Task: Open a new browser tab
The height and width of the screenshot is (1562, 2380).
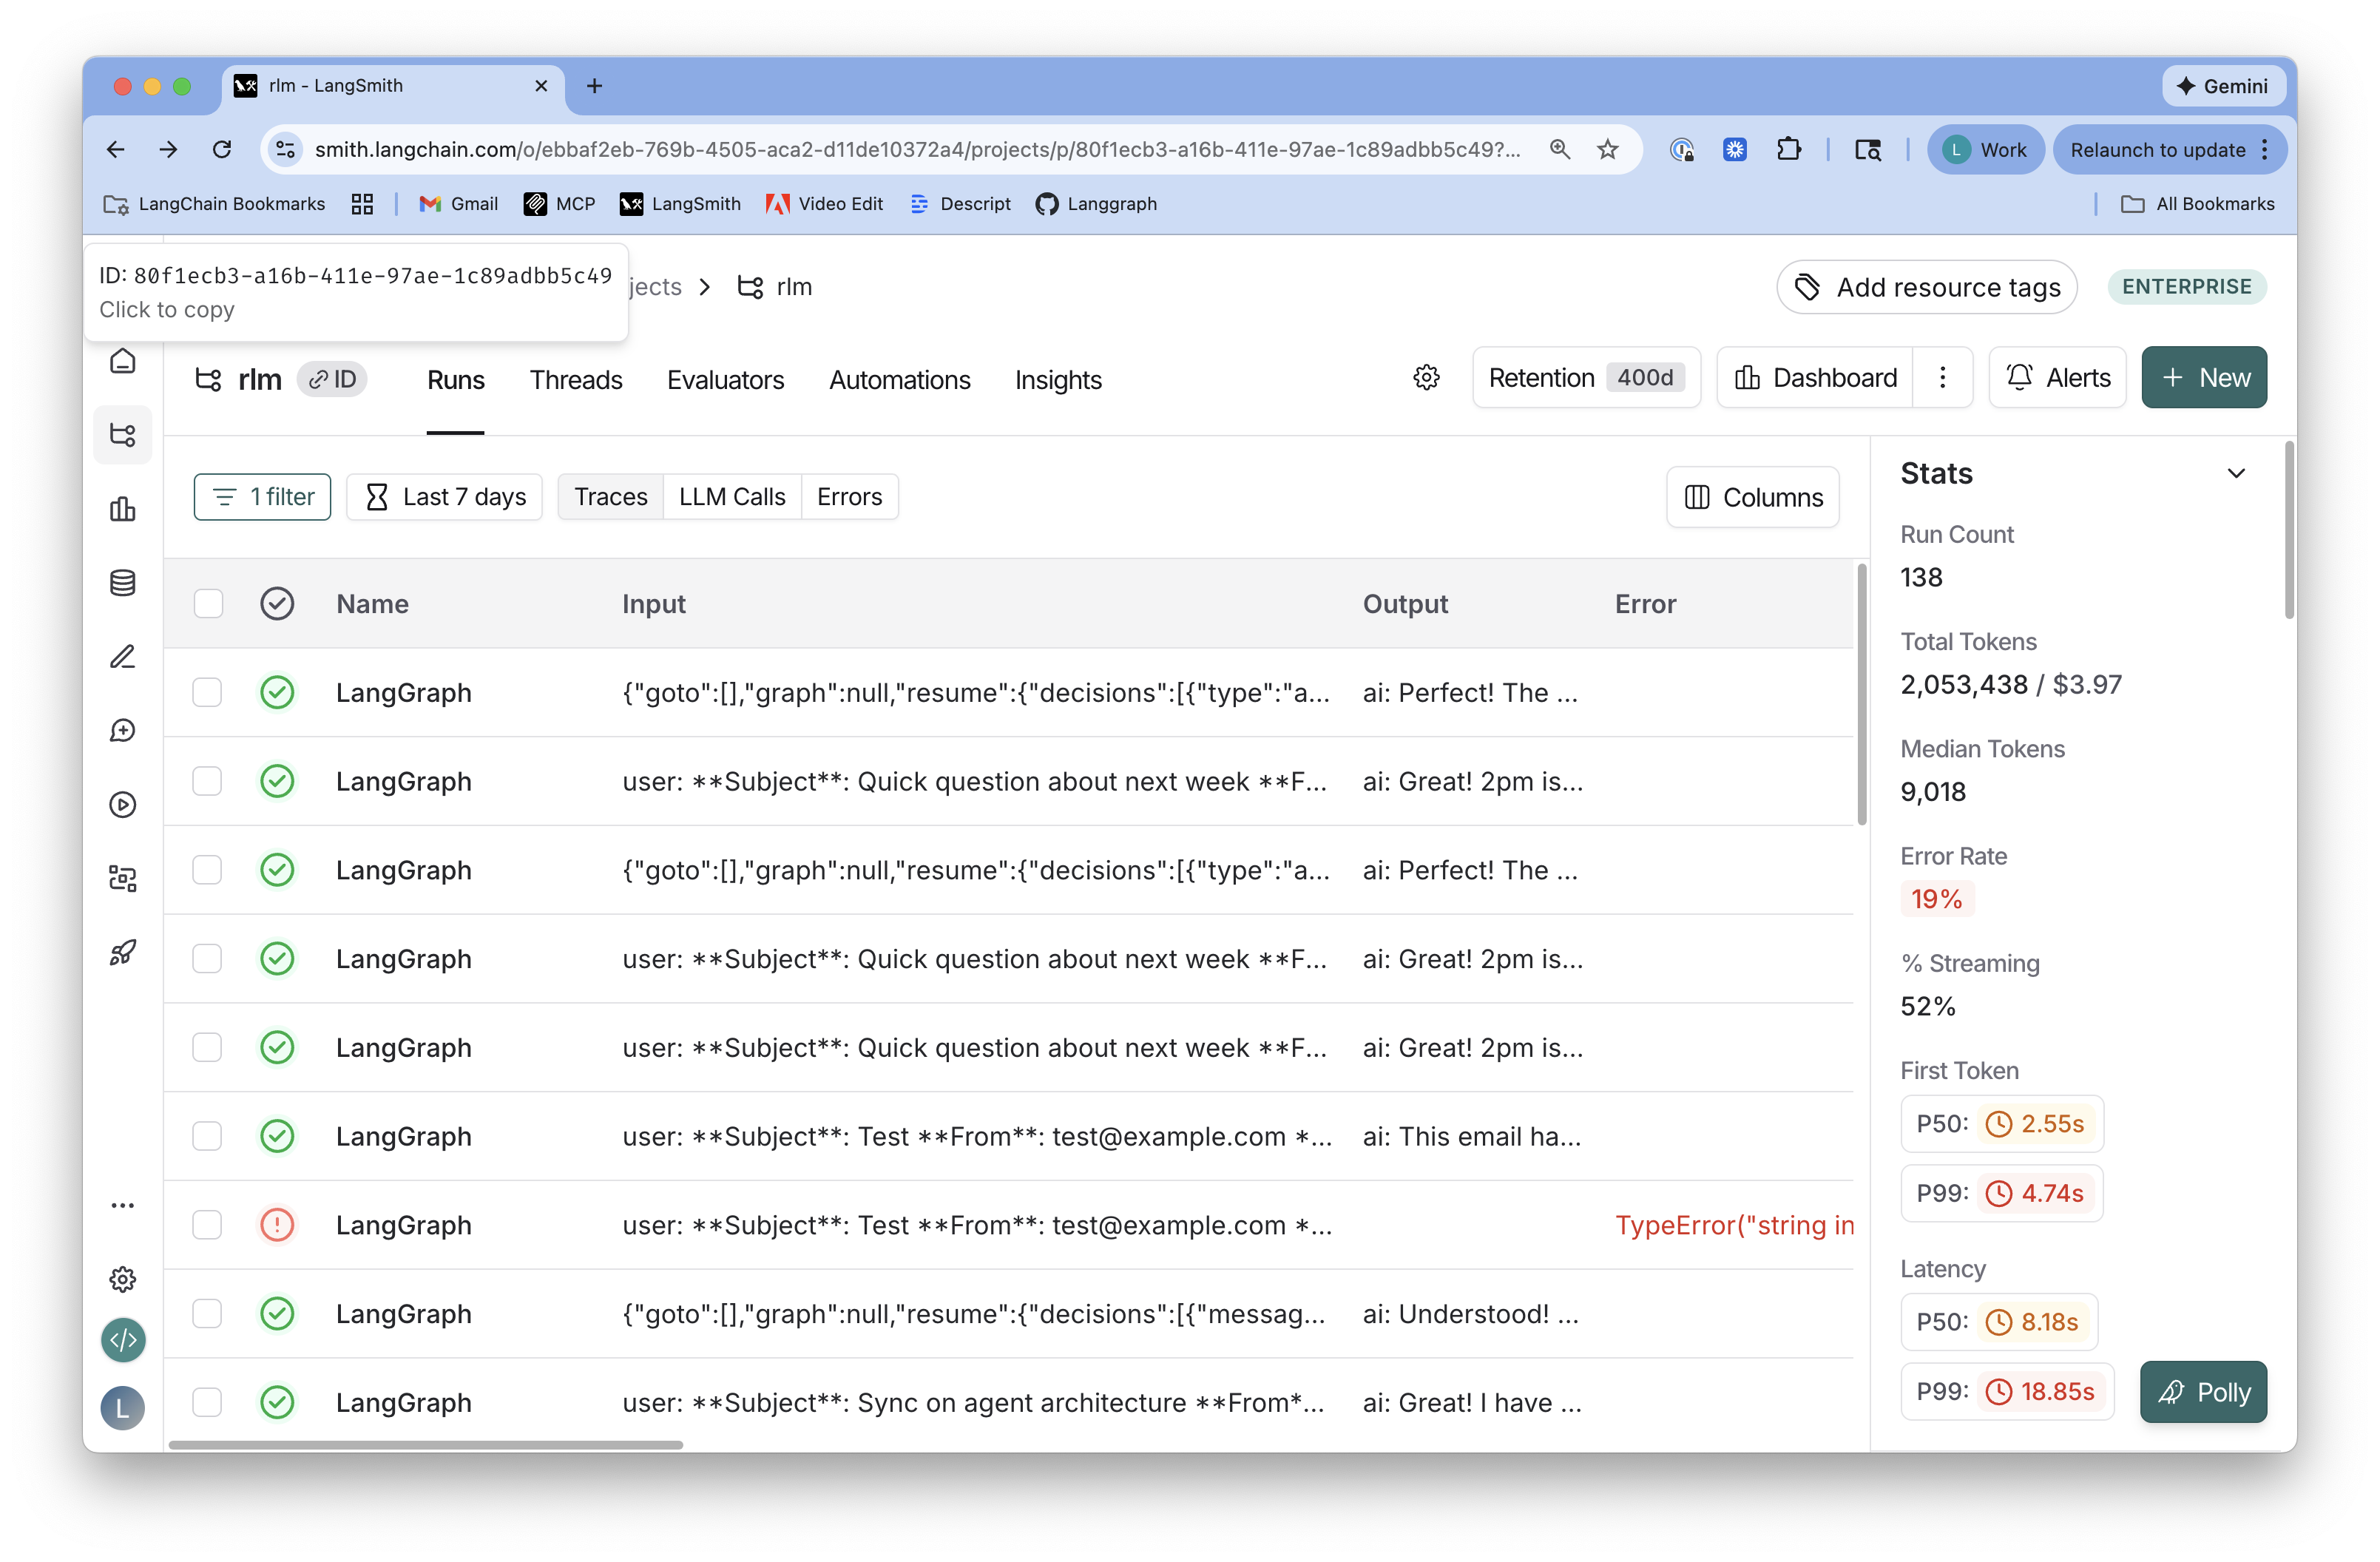Action: click(594, 86)
